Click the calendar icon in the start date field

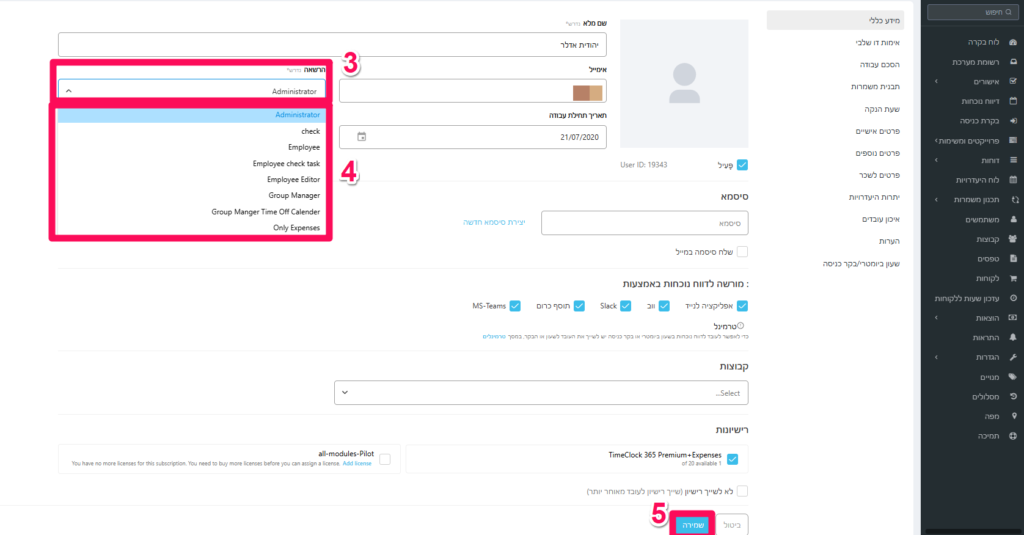click(362, 137)
